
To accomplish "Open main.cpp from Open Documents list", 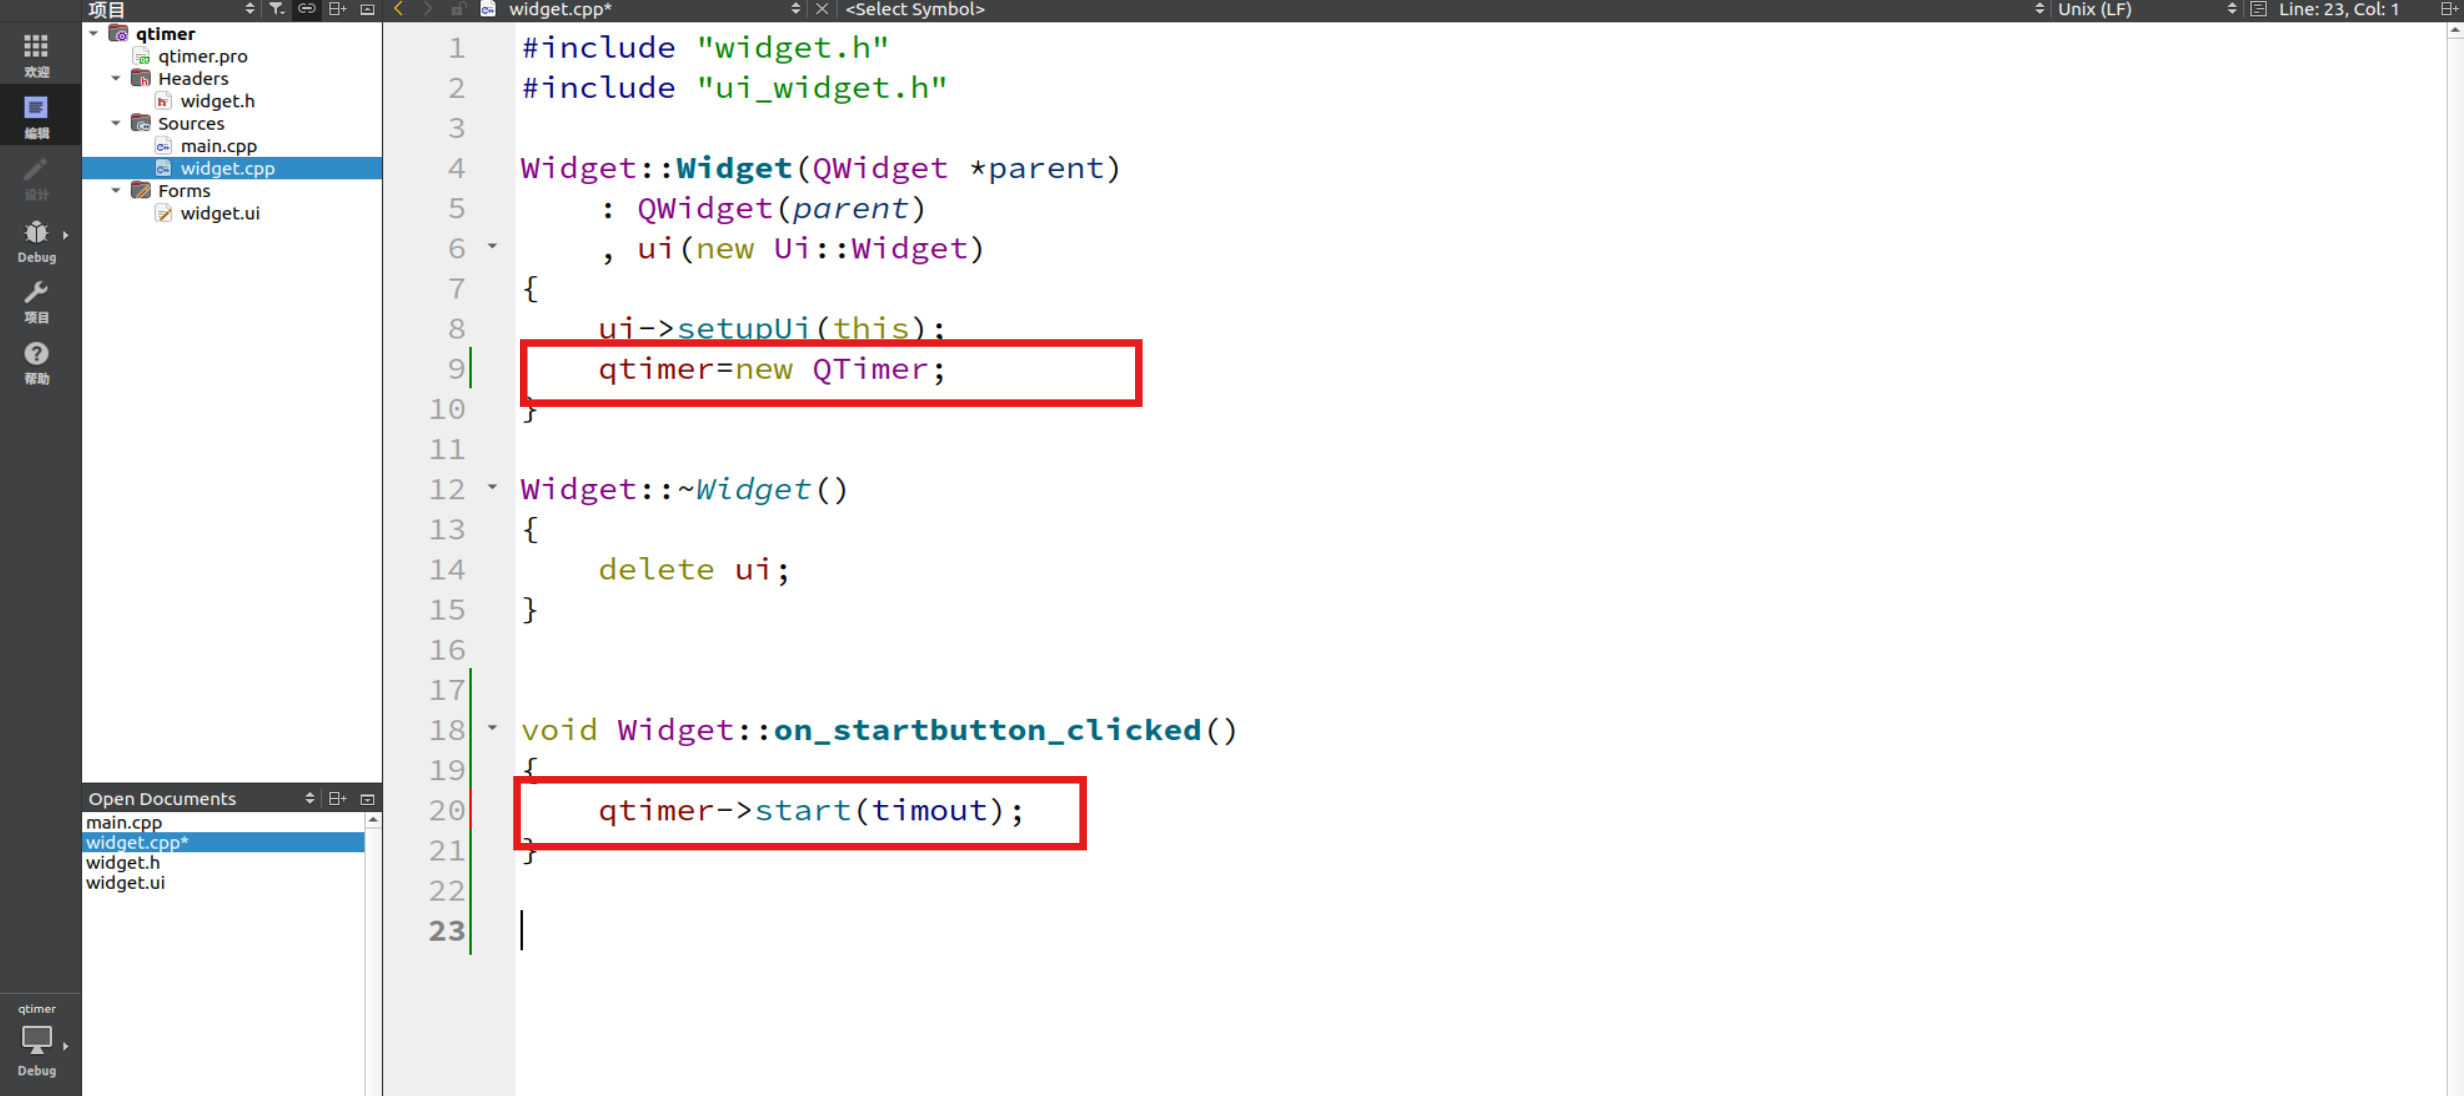I will coord(124,822).
